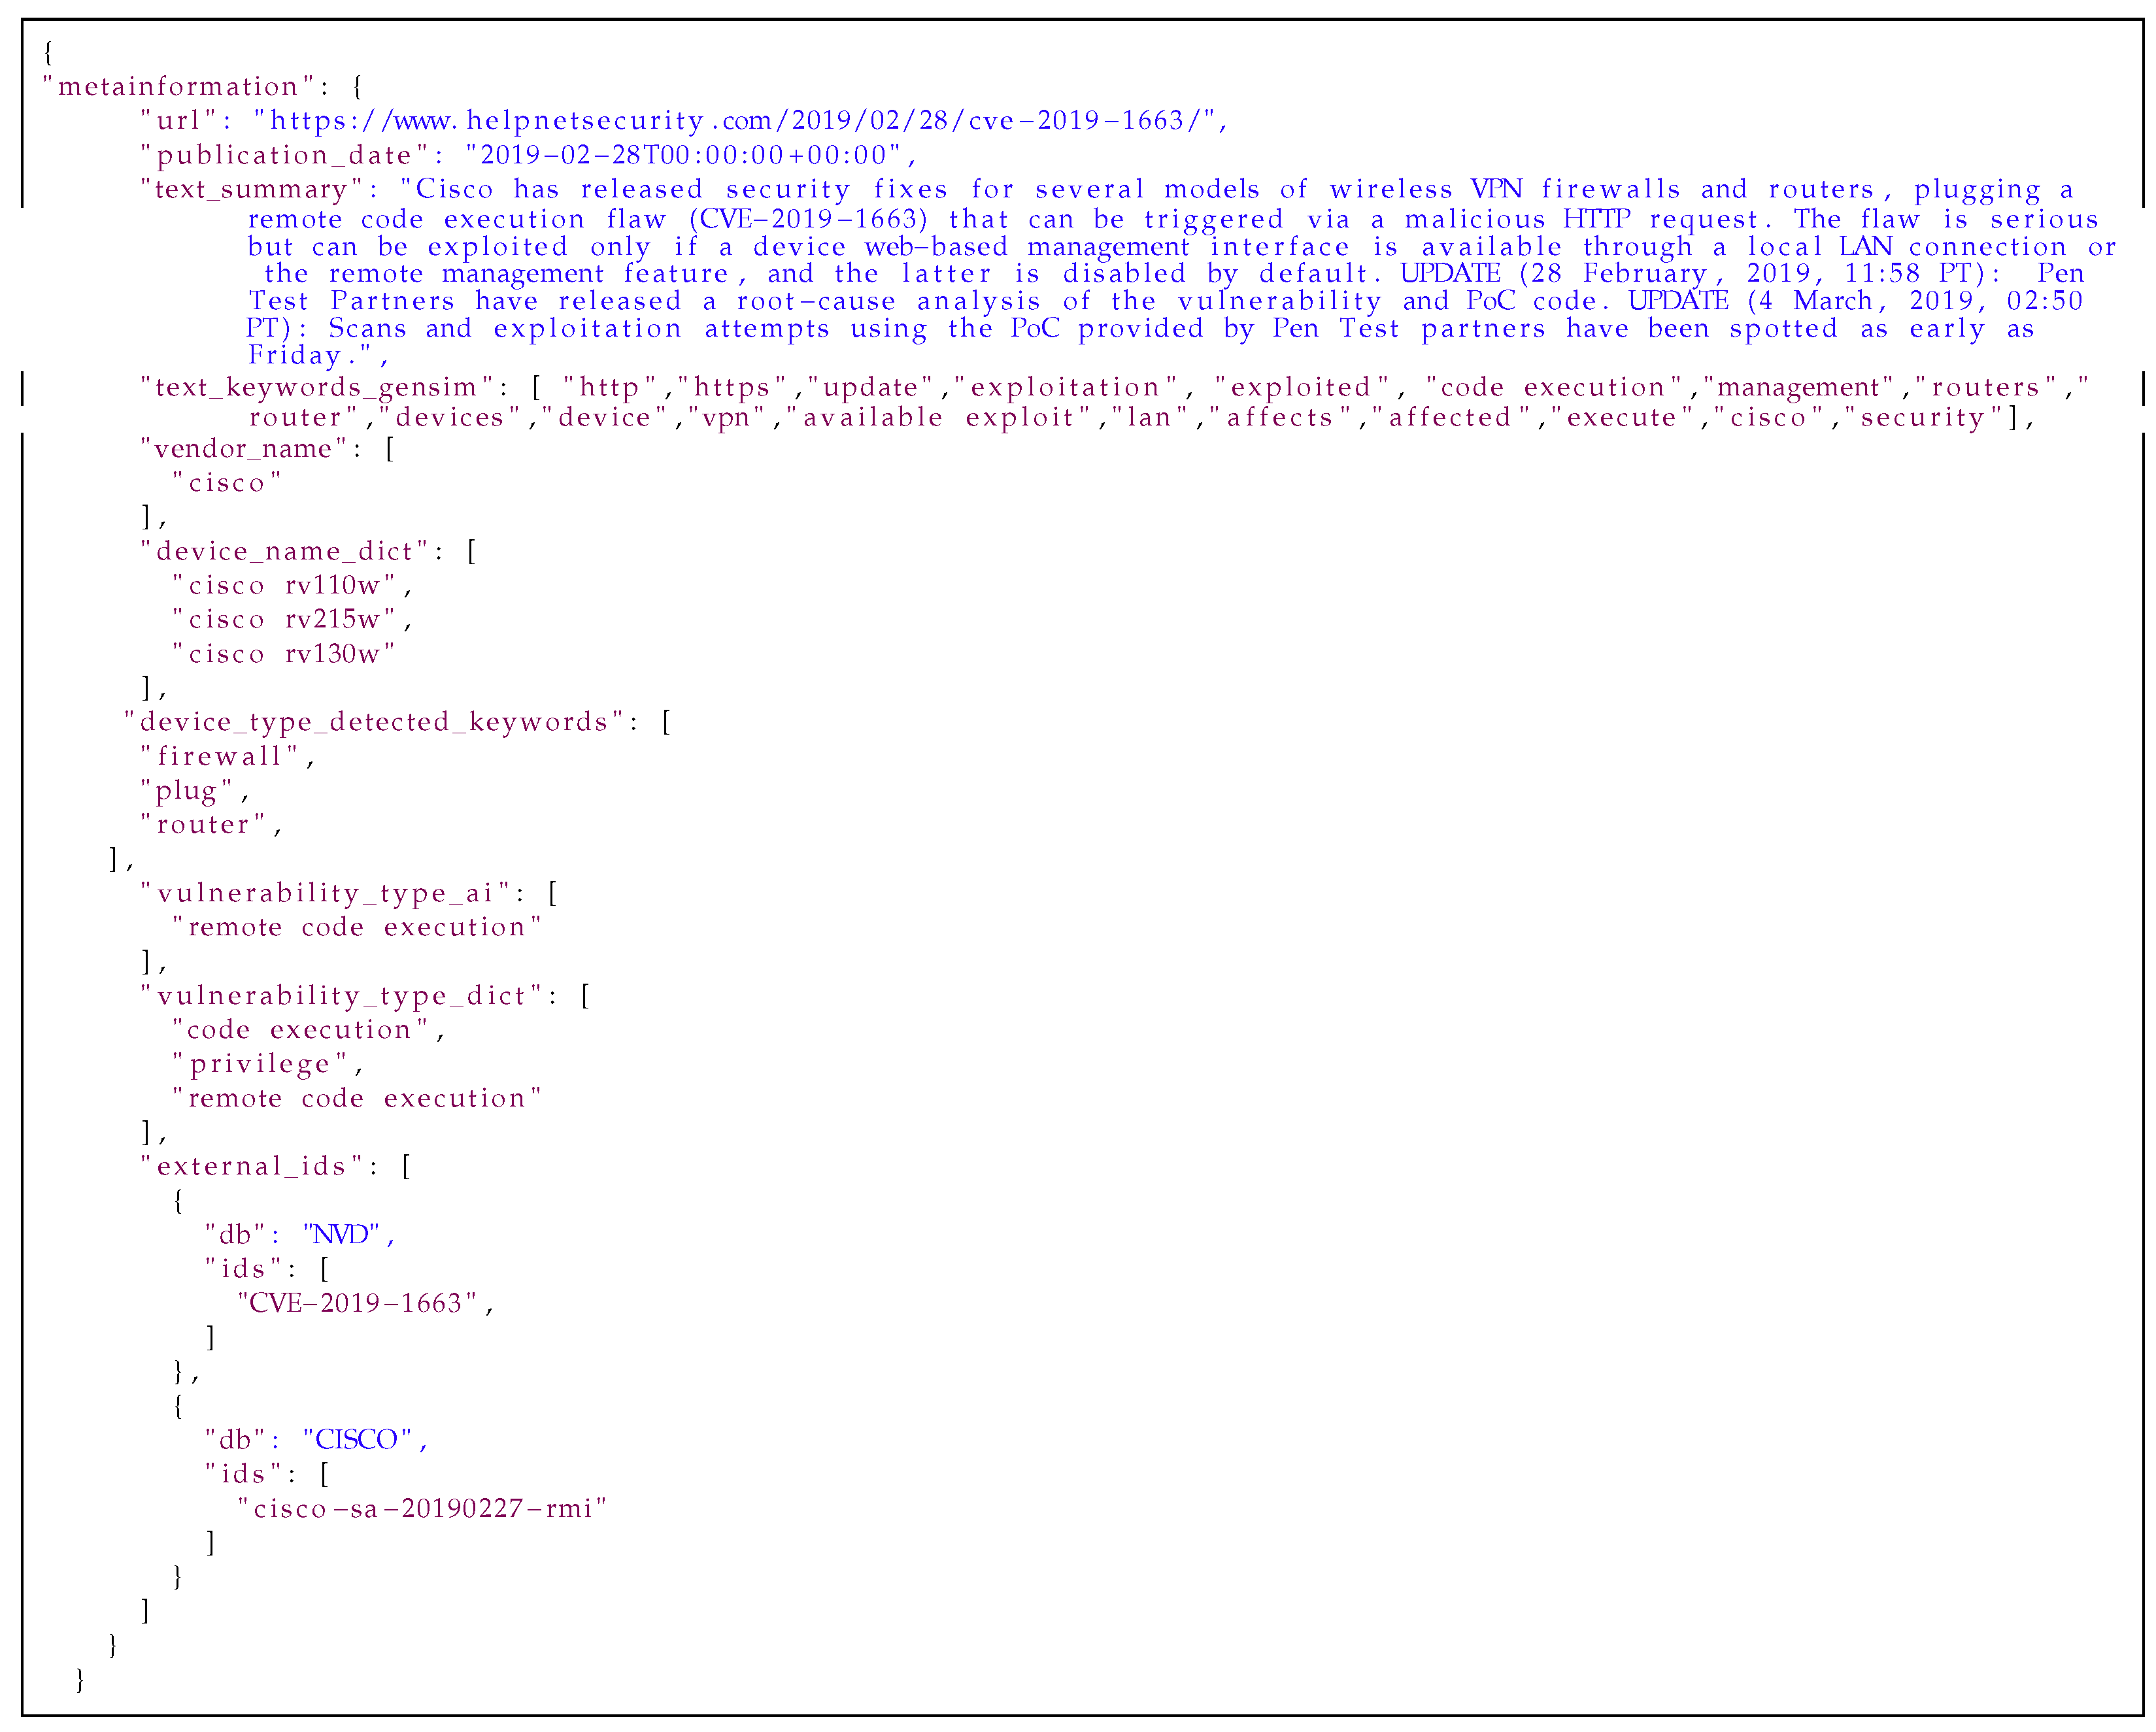
Task: Select the "privilege" value in vulnerability_type_dict
Action: click(260, 1064)
